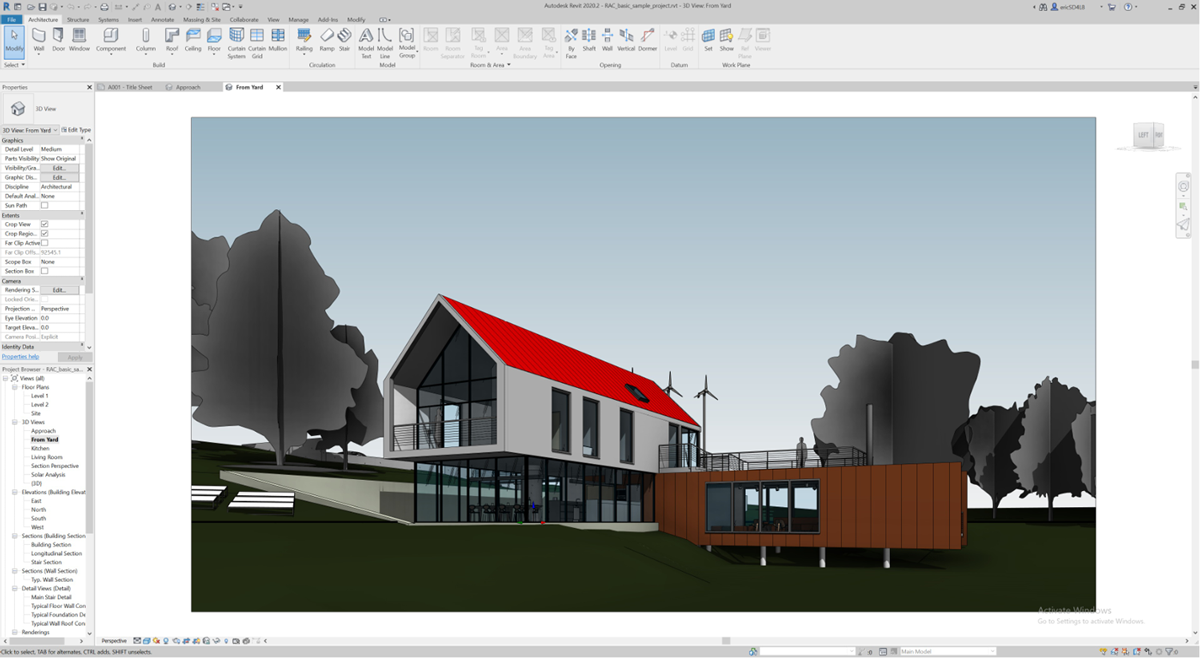Select the Railing tool

(303, 38)
